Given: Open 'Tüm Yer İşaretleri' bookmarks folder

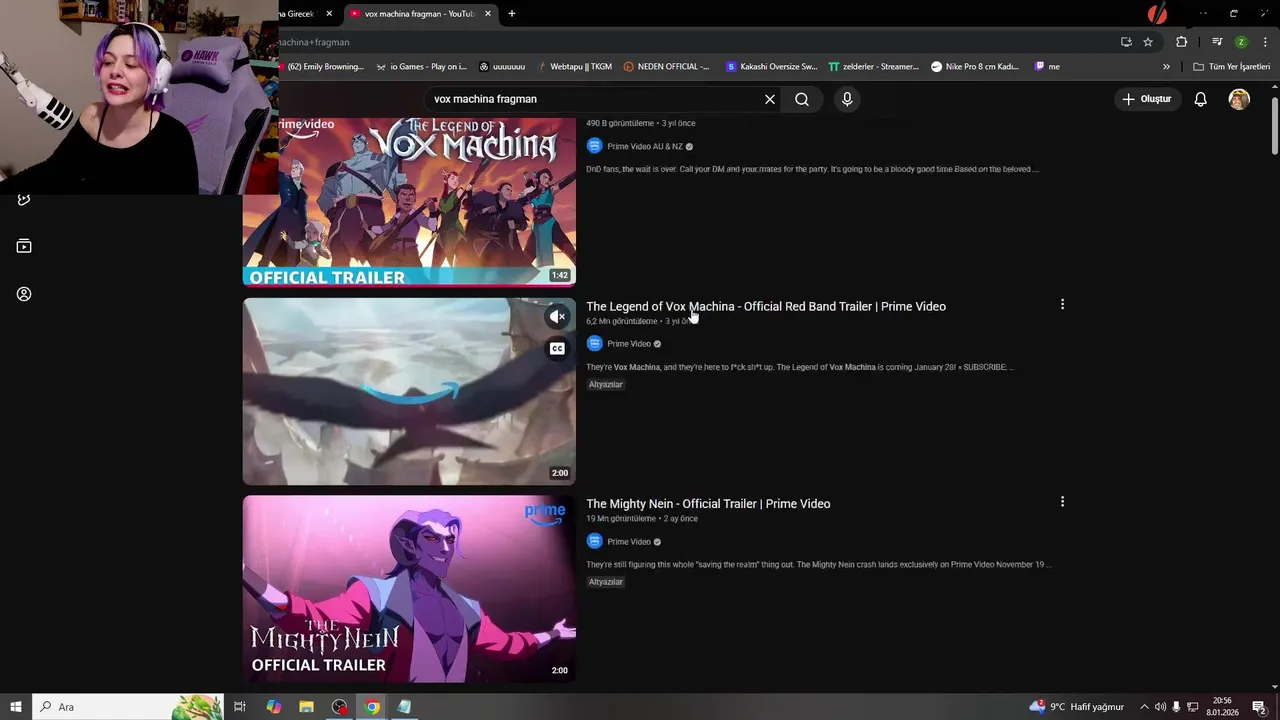Looking at the screenshot, I should pos(1232,67).
